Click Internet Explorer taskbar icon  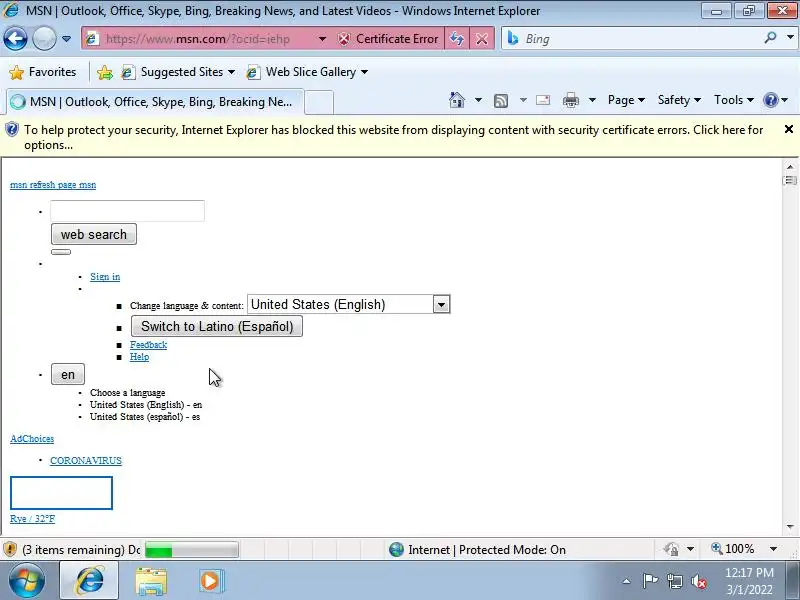coord(89,581)
